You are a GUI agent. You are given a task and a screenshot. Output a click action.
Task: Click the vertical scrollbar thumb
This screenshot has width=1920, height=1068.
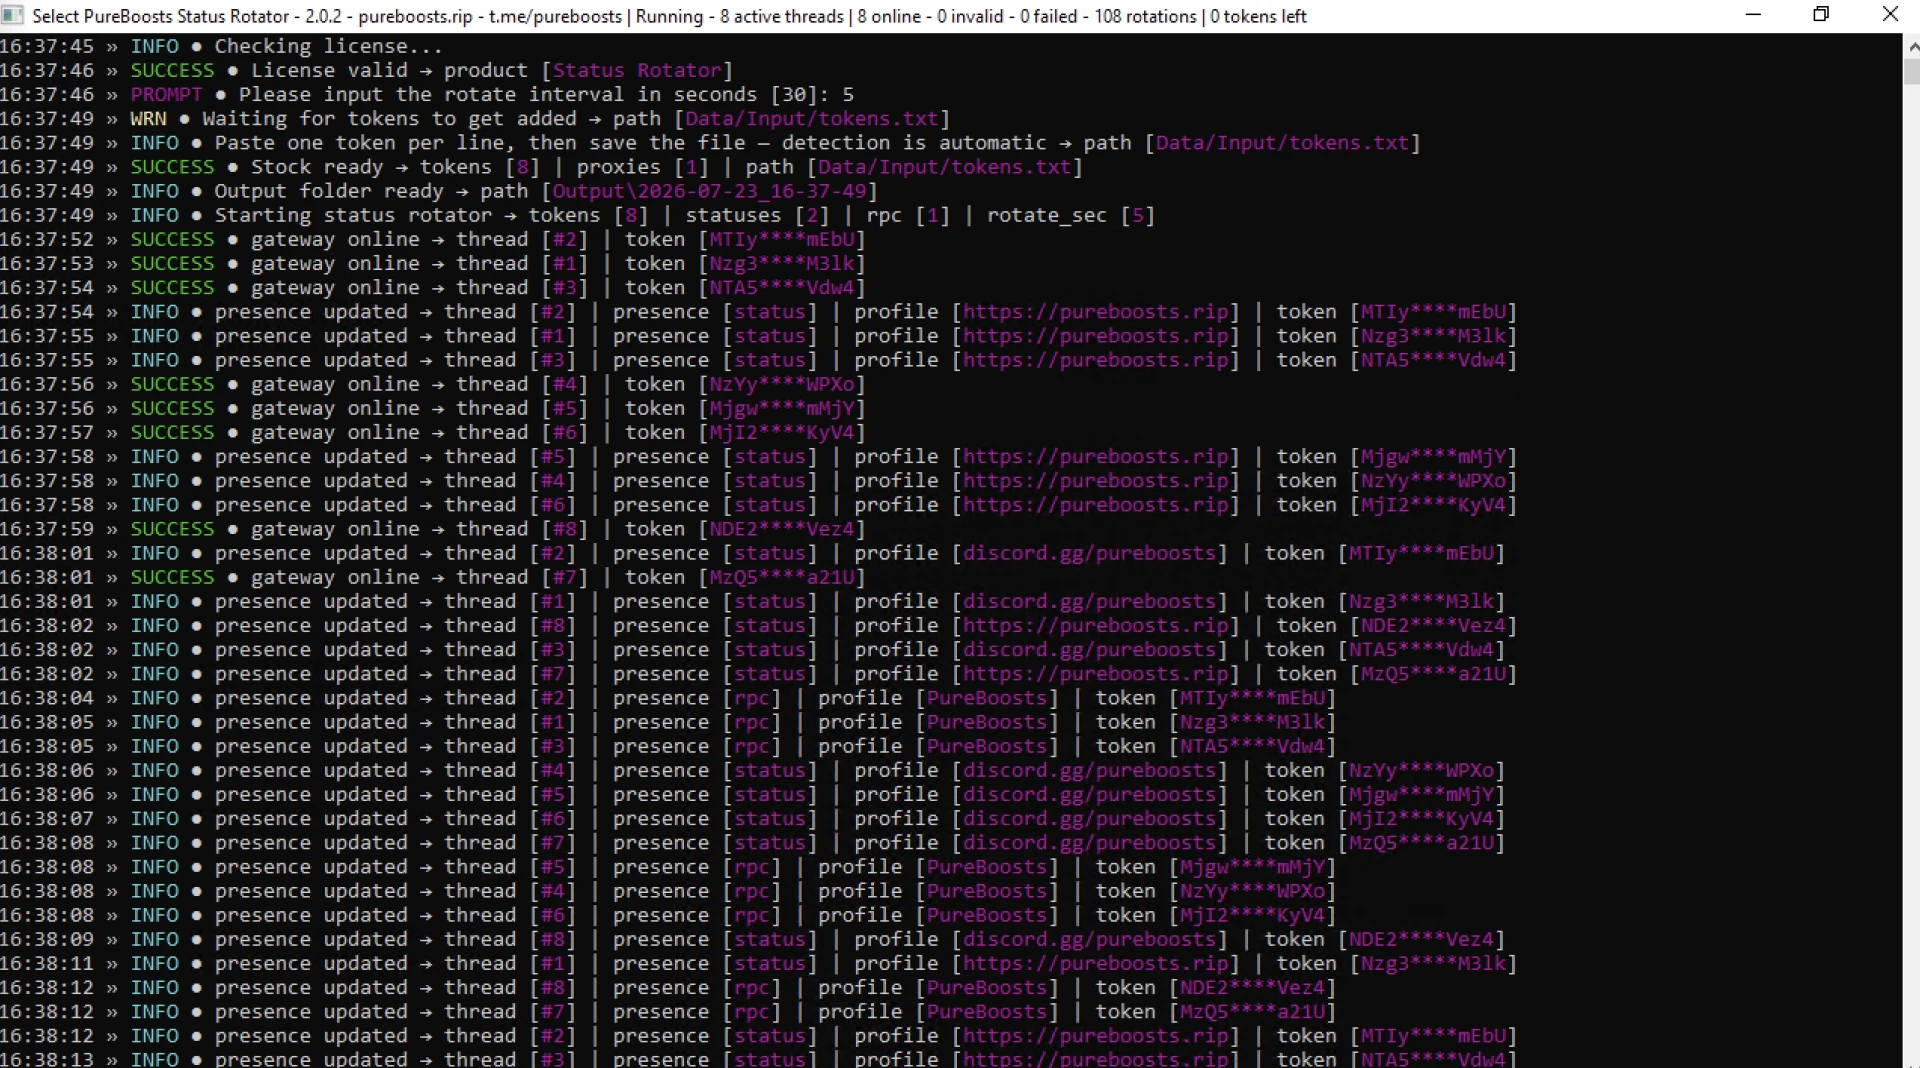point(1911,72)
